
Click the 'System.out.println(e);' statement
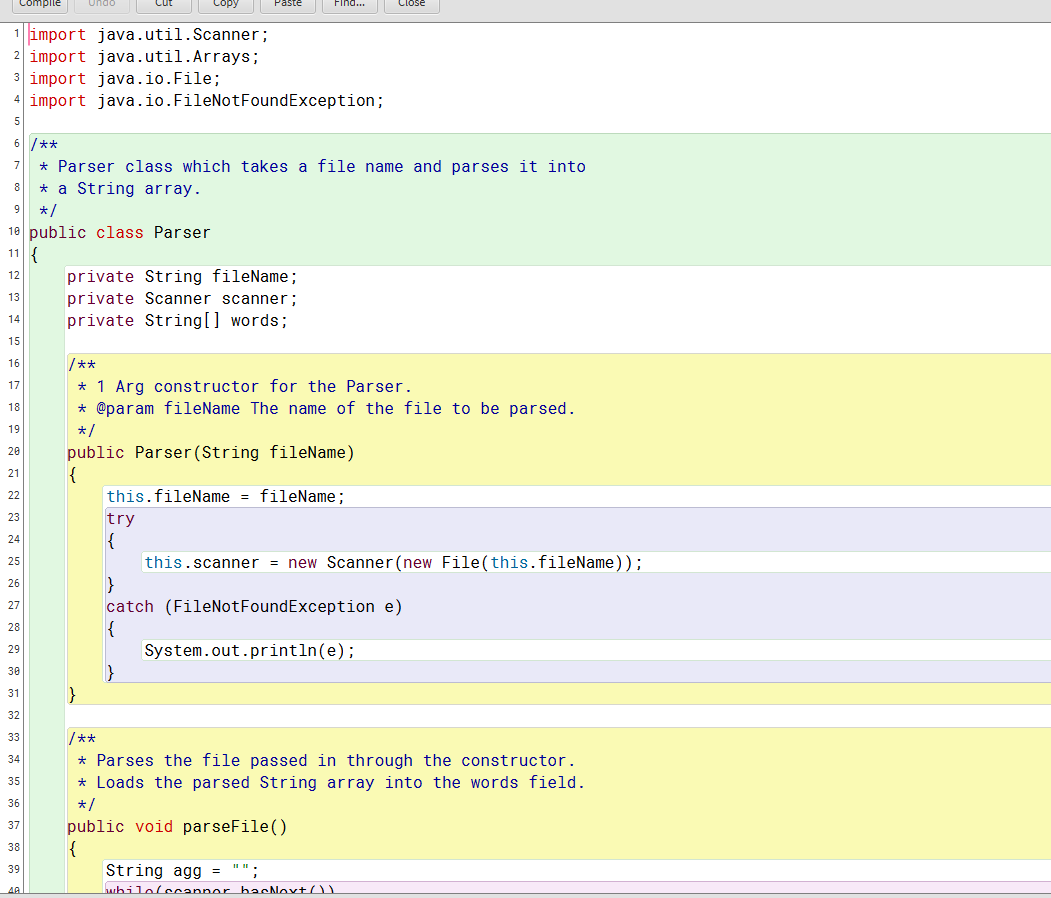point(249,651)
